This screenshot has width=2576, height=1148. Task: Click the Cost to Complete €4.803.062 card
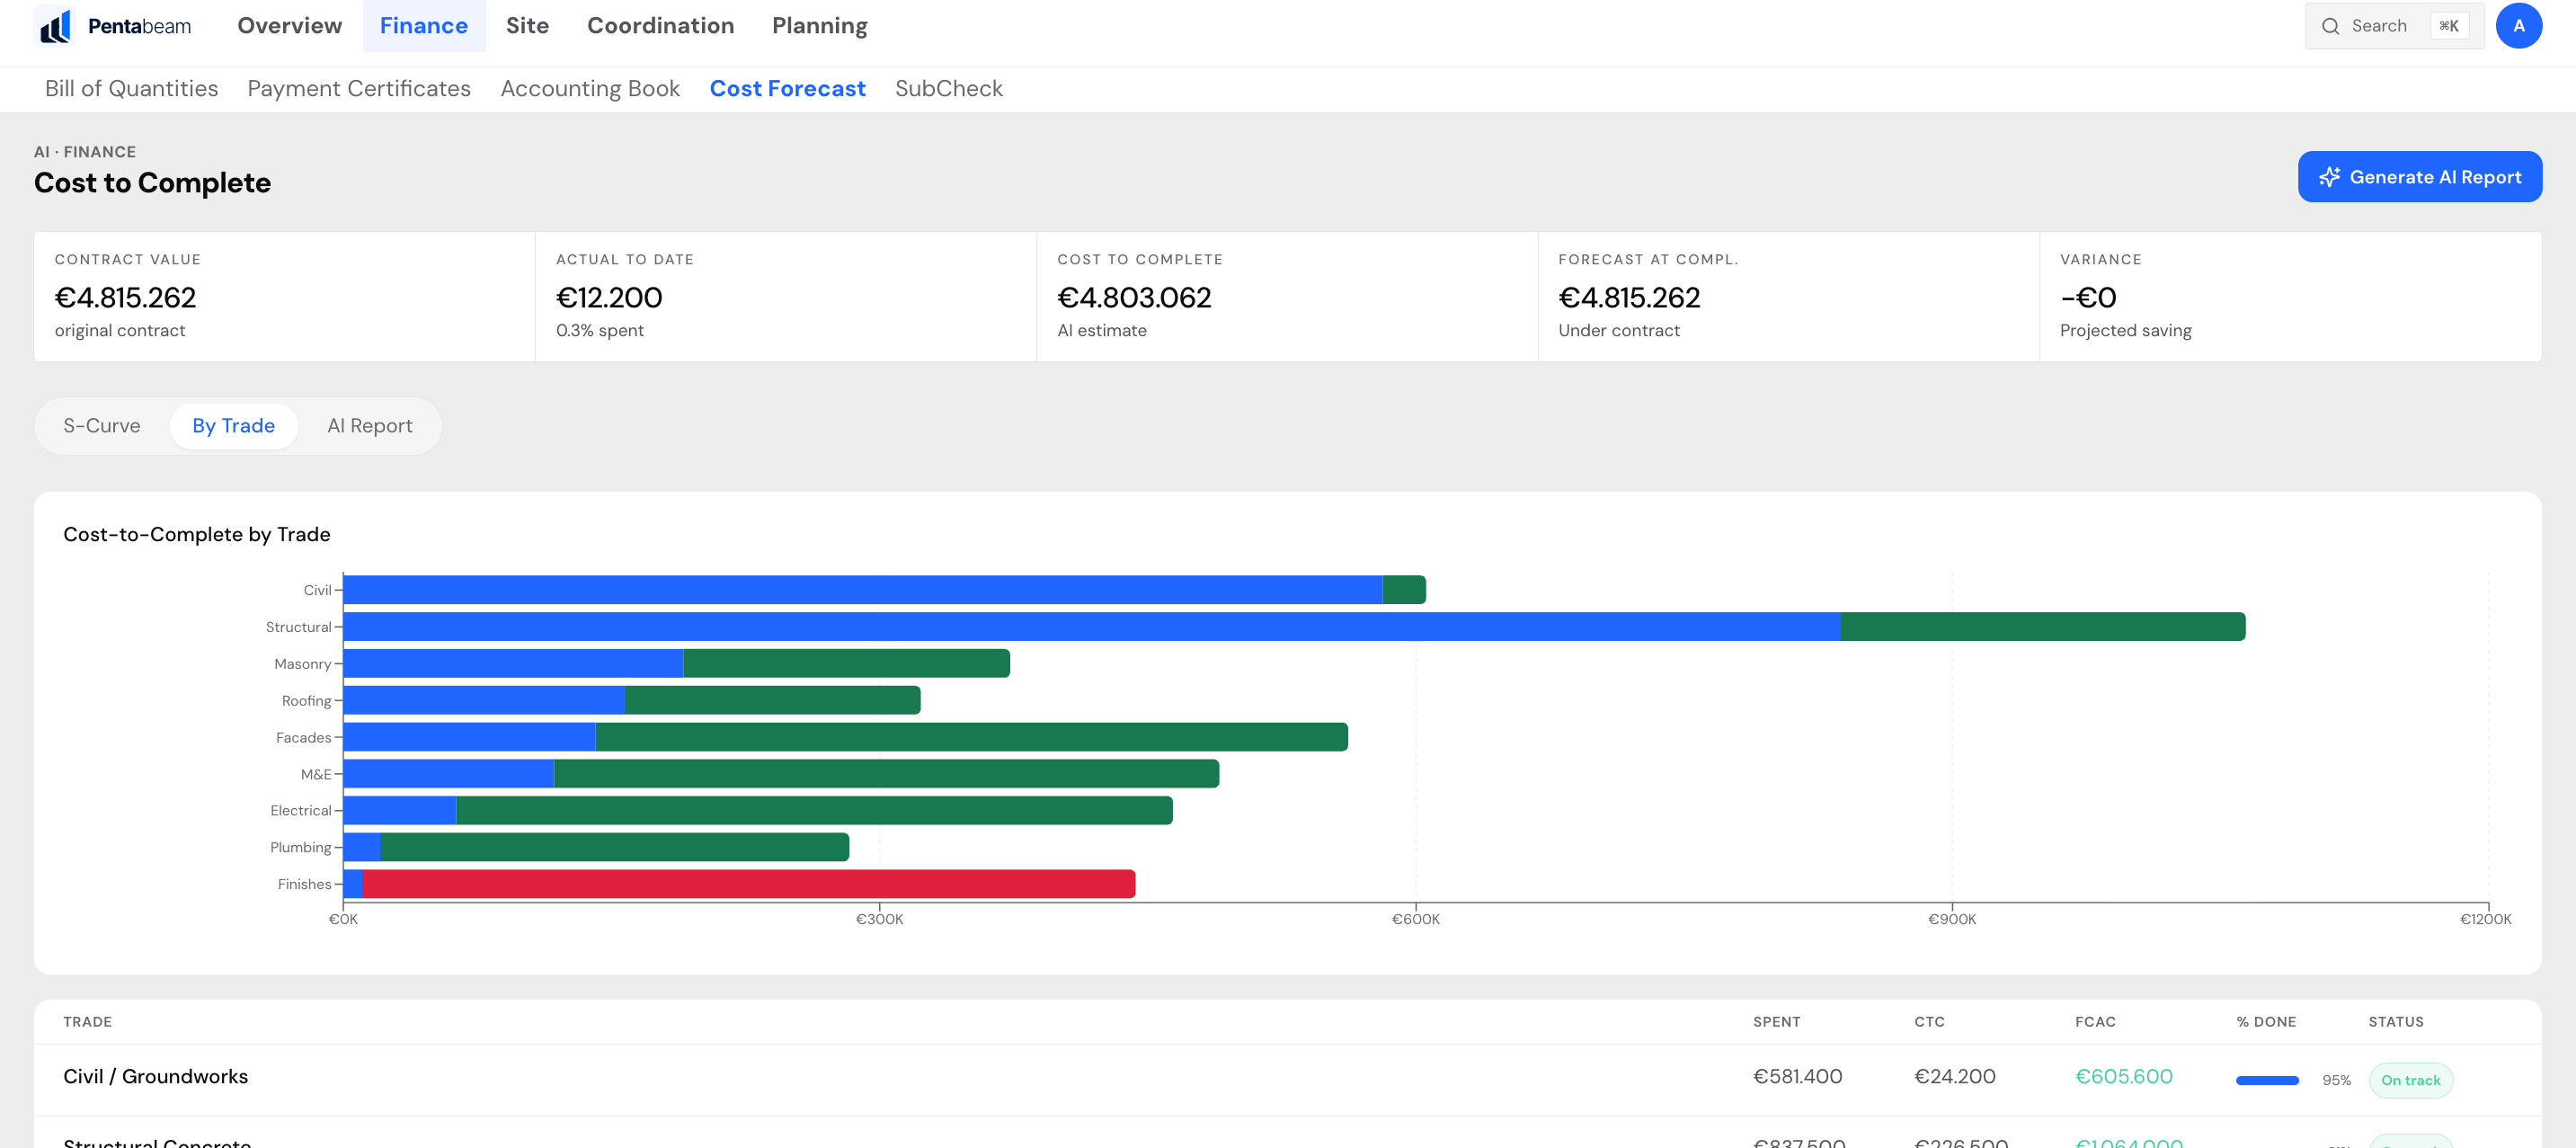(x=1287, y=297)
